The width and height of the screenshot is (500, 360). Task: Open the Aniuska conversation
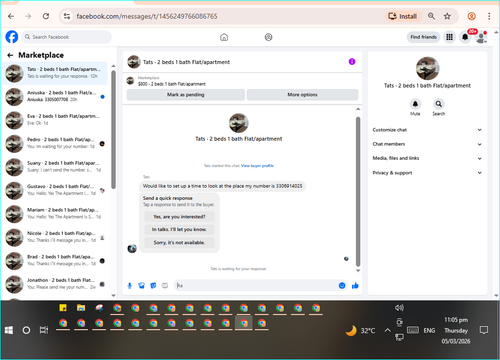point(55,96)
